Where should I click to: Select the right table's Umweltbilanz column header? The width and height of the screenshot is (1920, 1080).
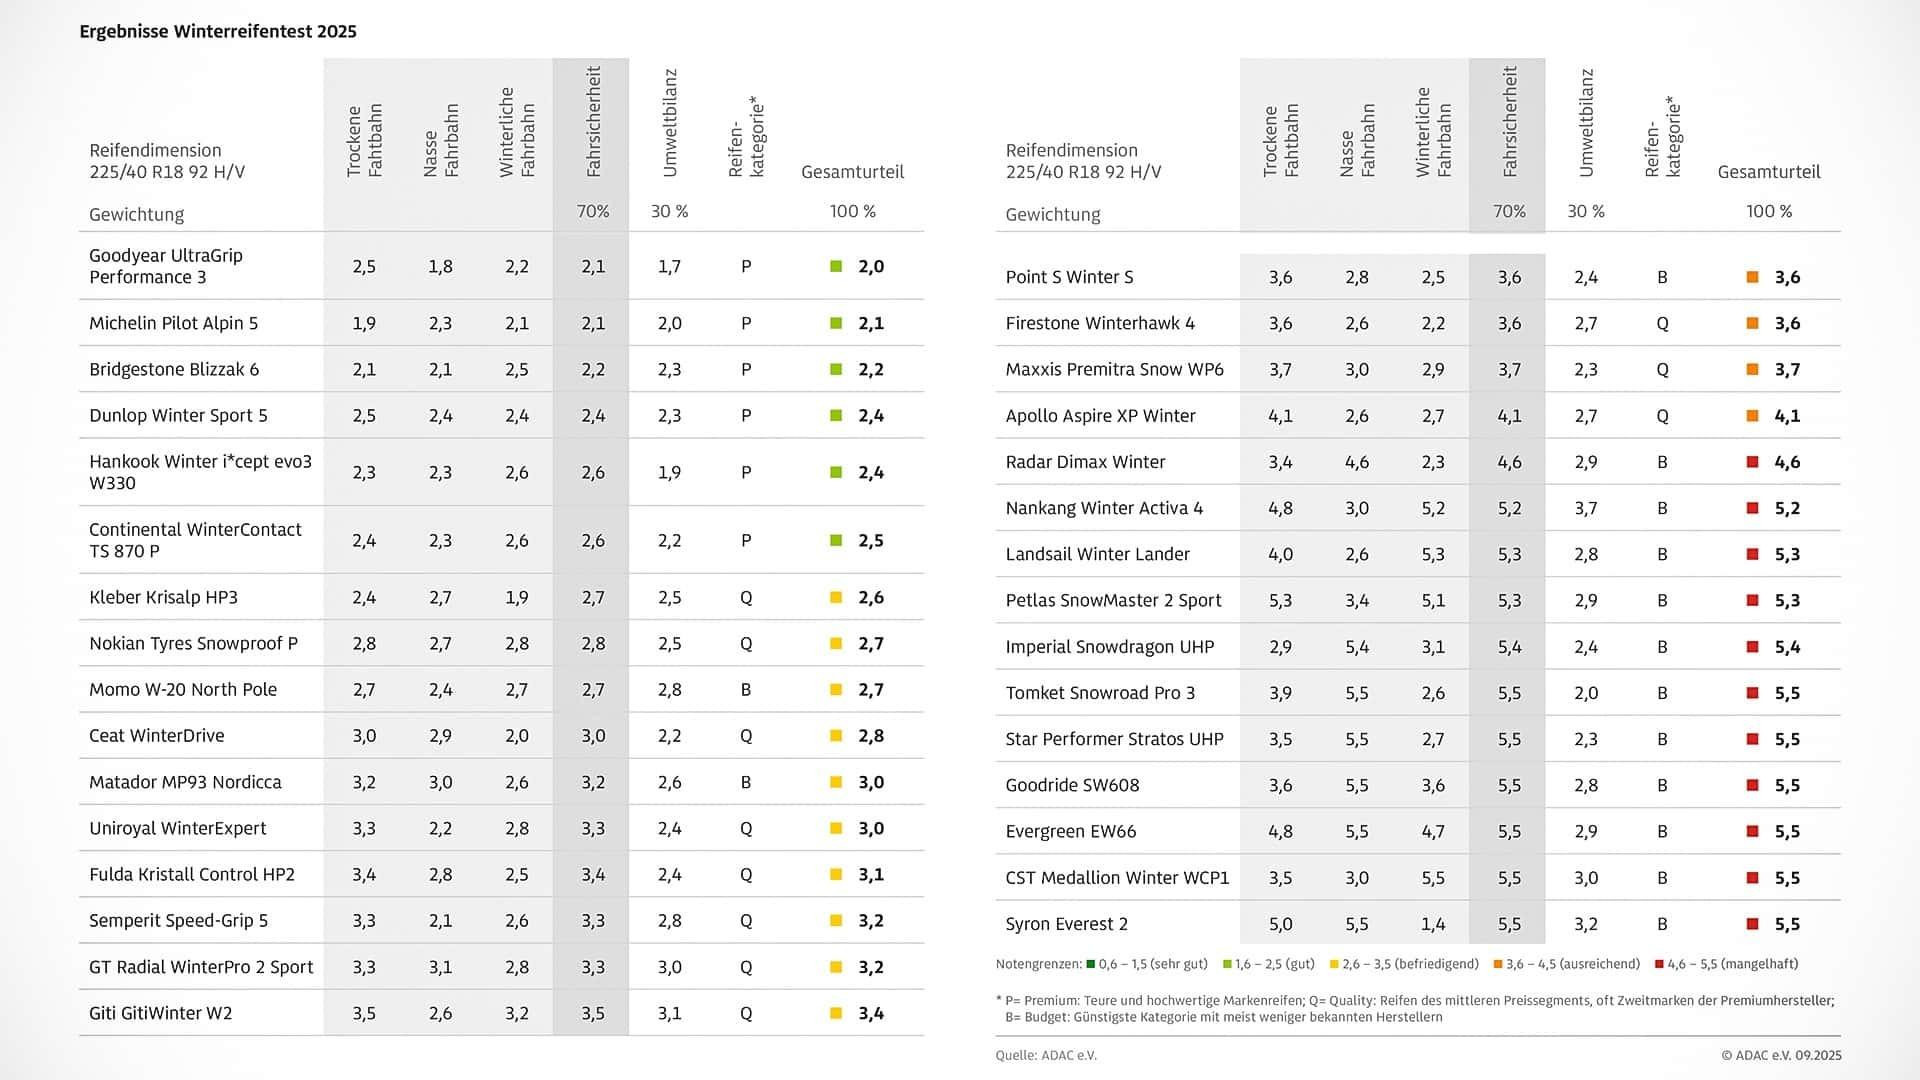click(x=1586, y=124)
